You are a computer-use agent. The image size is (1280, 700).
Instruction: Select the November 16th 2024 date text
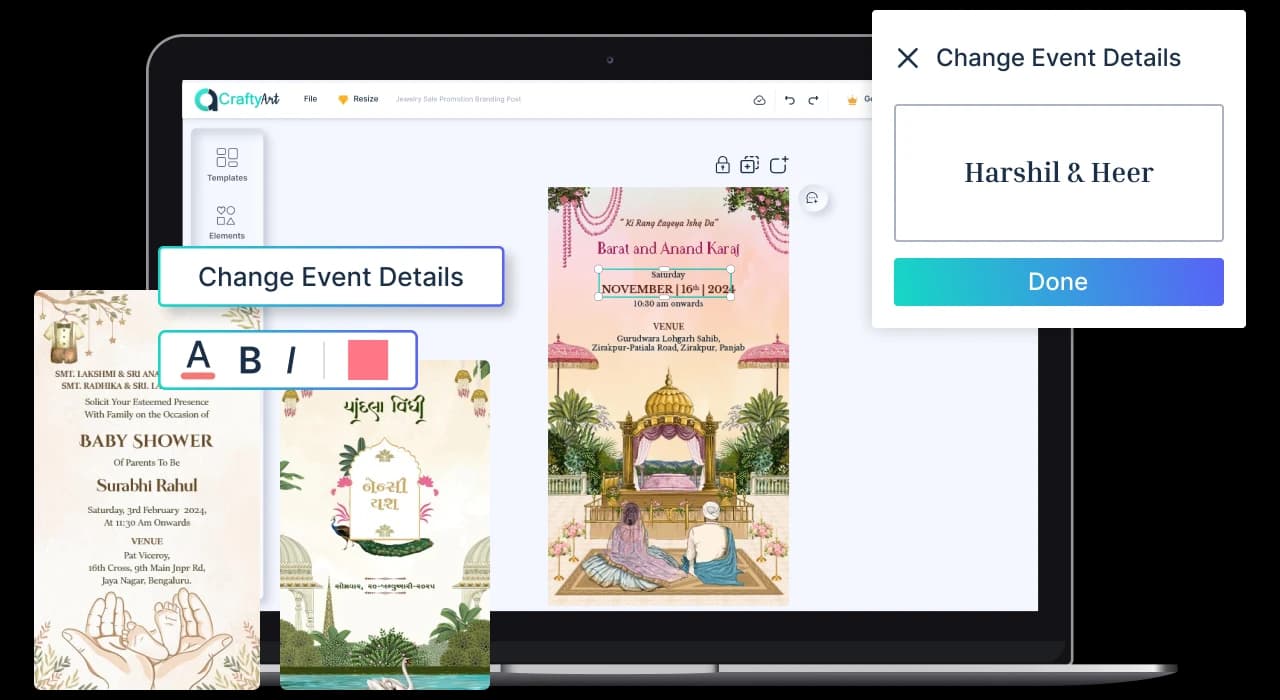click(668, 289)
